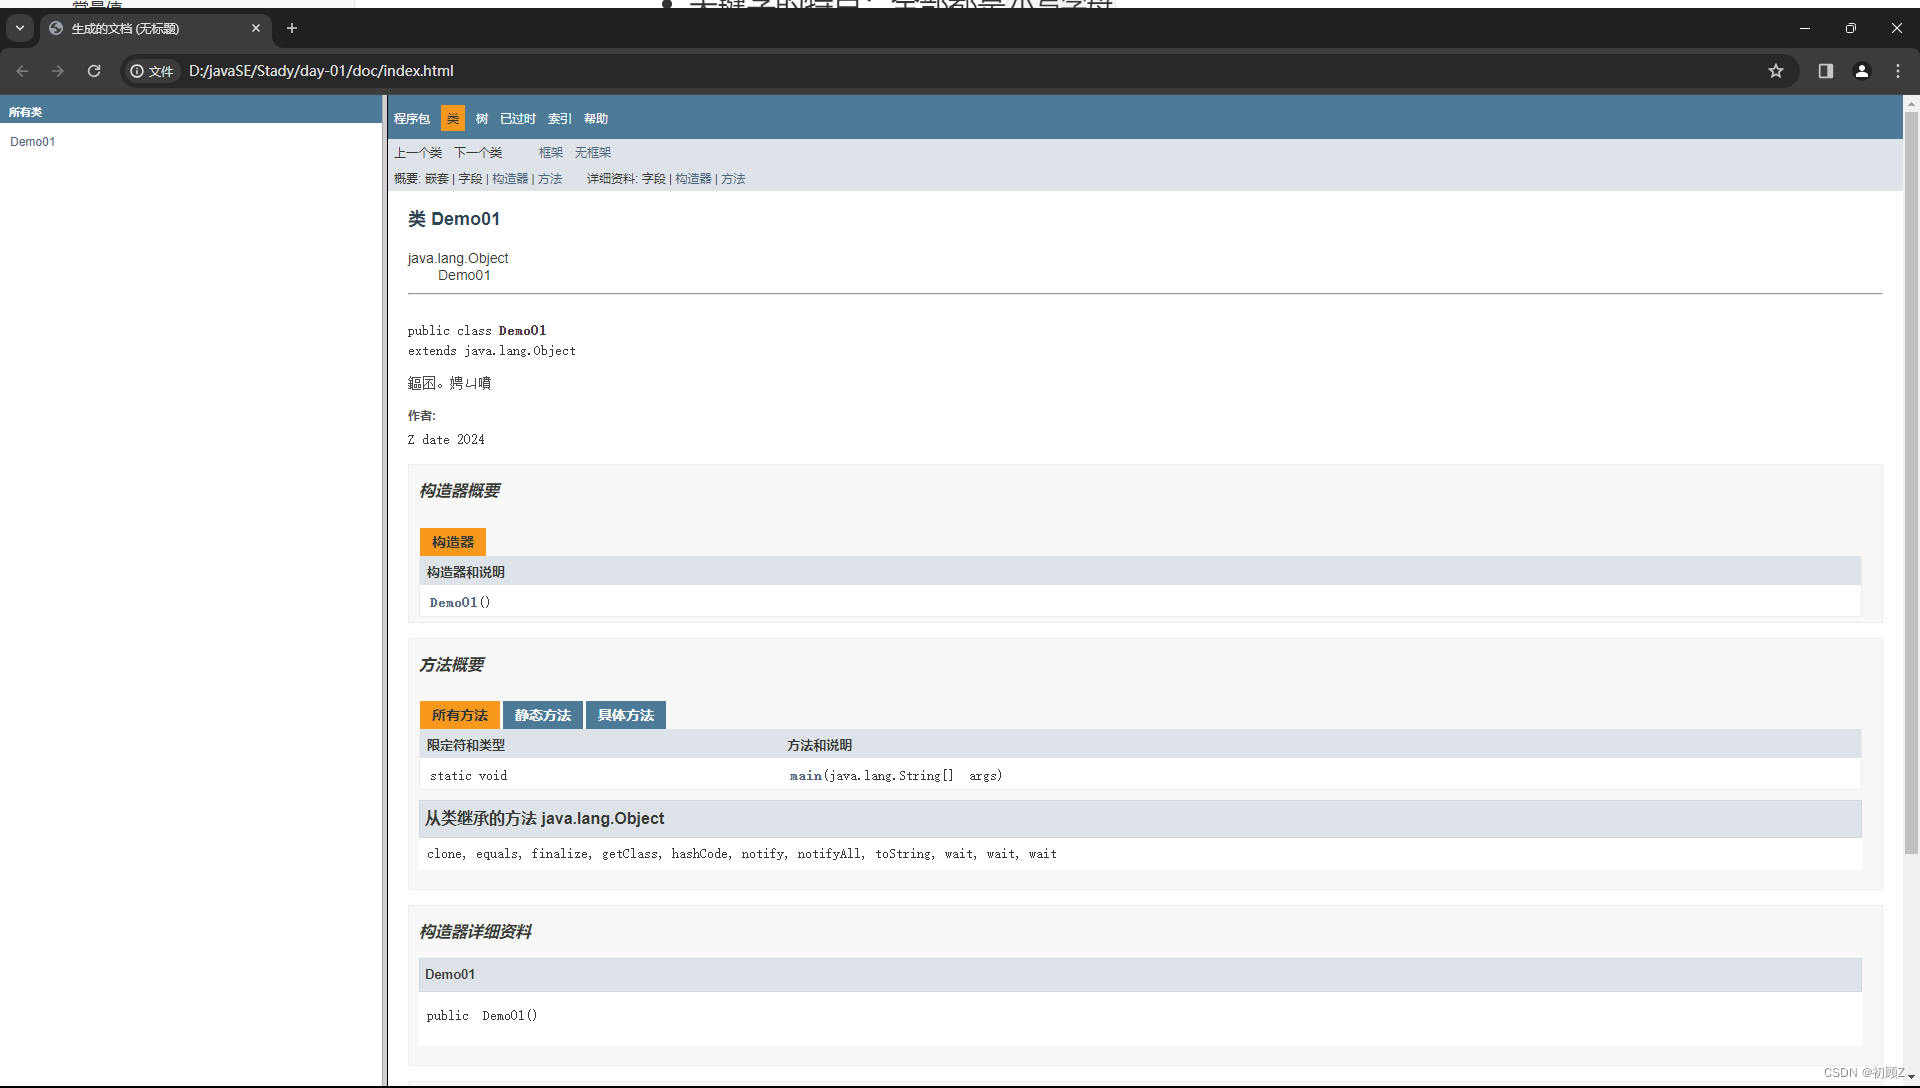Select the 所有方法 tab
The height and width of the screenshot is (1088, 1920).
pos(459,715)
